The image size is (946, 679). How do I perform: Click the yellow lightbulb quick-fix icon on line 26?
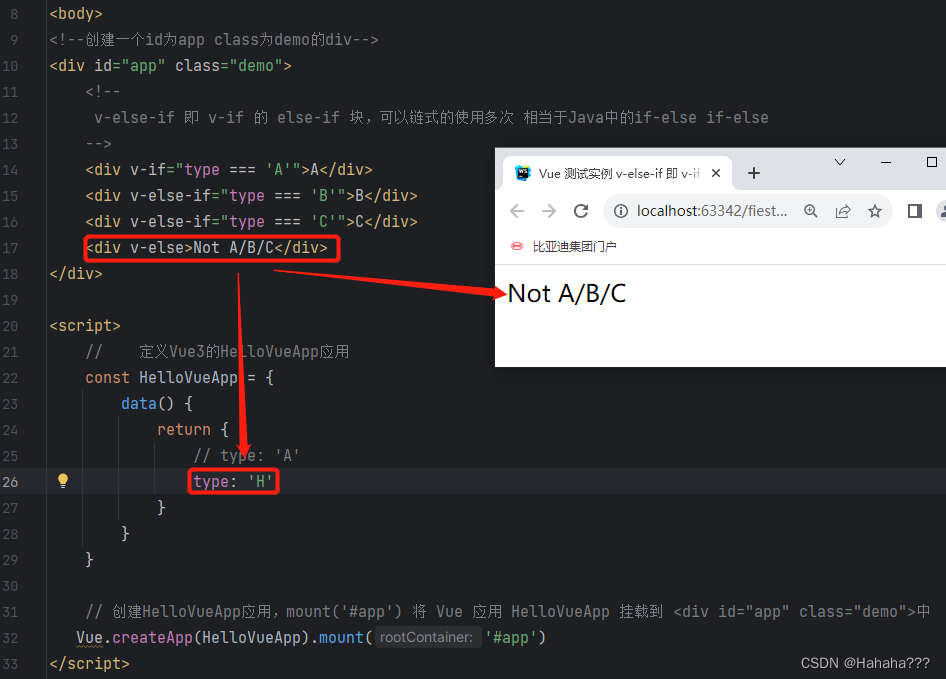pos(63,481)
